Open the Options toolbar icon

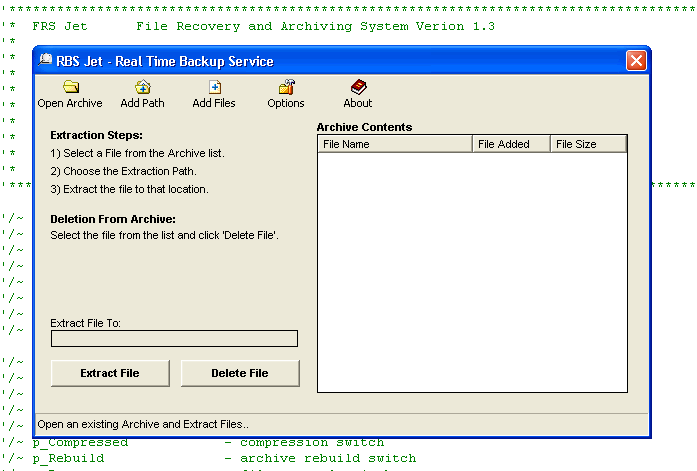click(x=286, y=88)
